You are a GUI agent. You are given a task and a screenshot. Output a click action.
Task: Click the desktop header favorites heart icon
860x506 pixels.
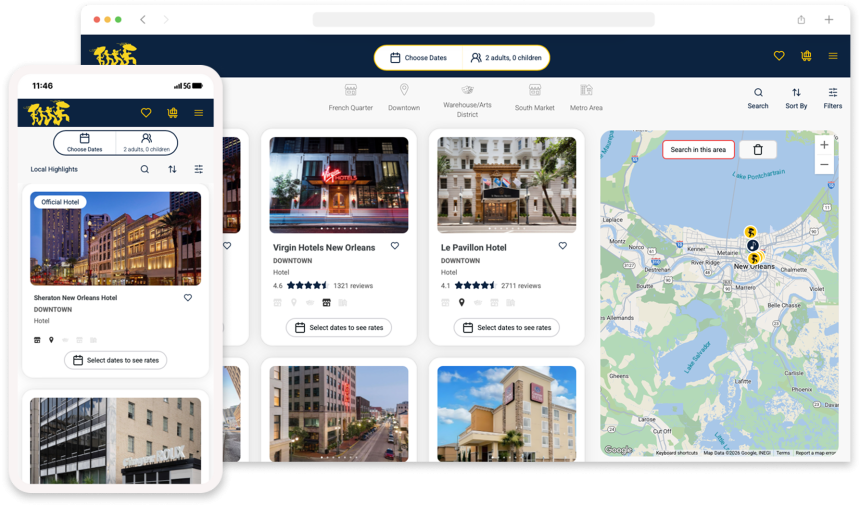(779, 56)
